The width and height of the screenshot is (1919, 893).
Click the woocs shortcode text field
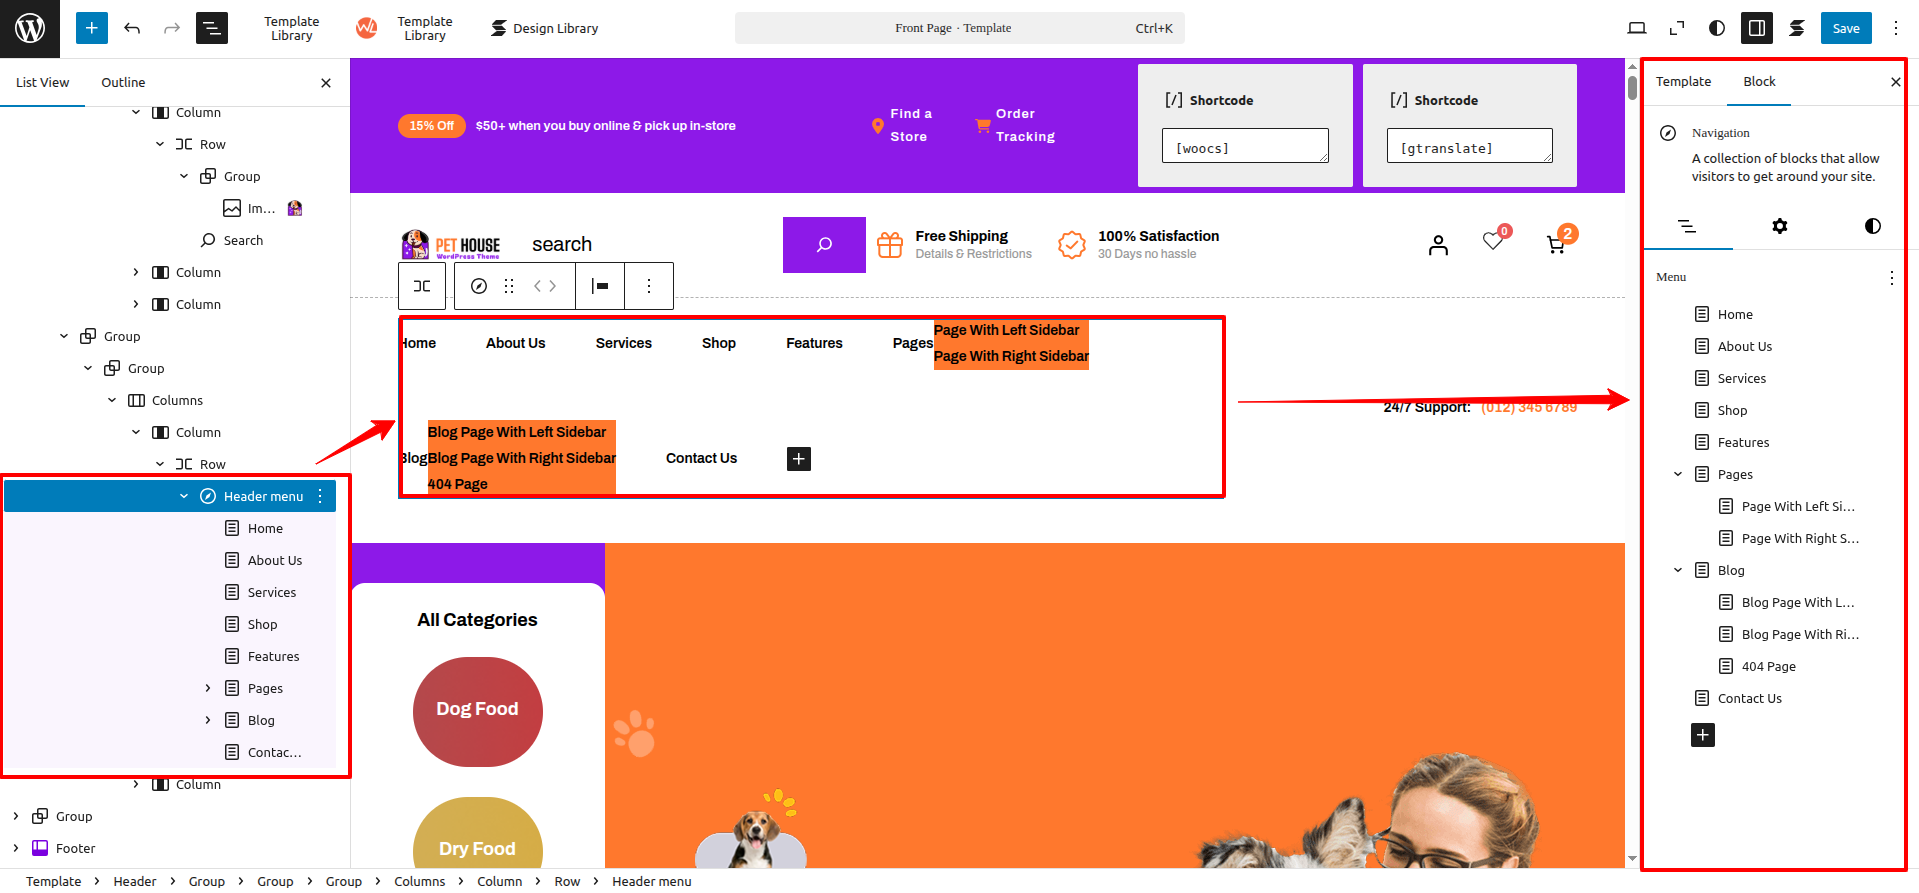coord(1244,146)
